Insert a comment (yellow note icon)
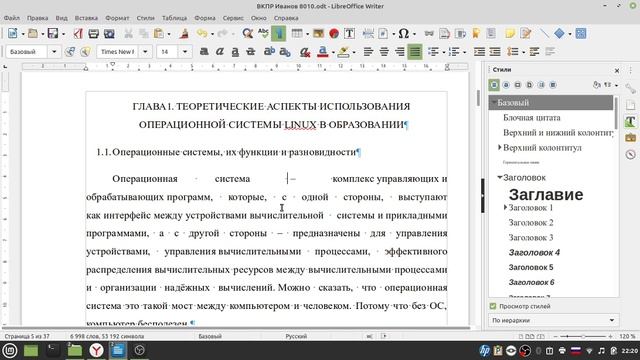Image resolution: width=640 pixels, height=360 pixels. 510,33
